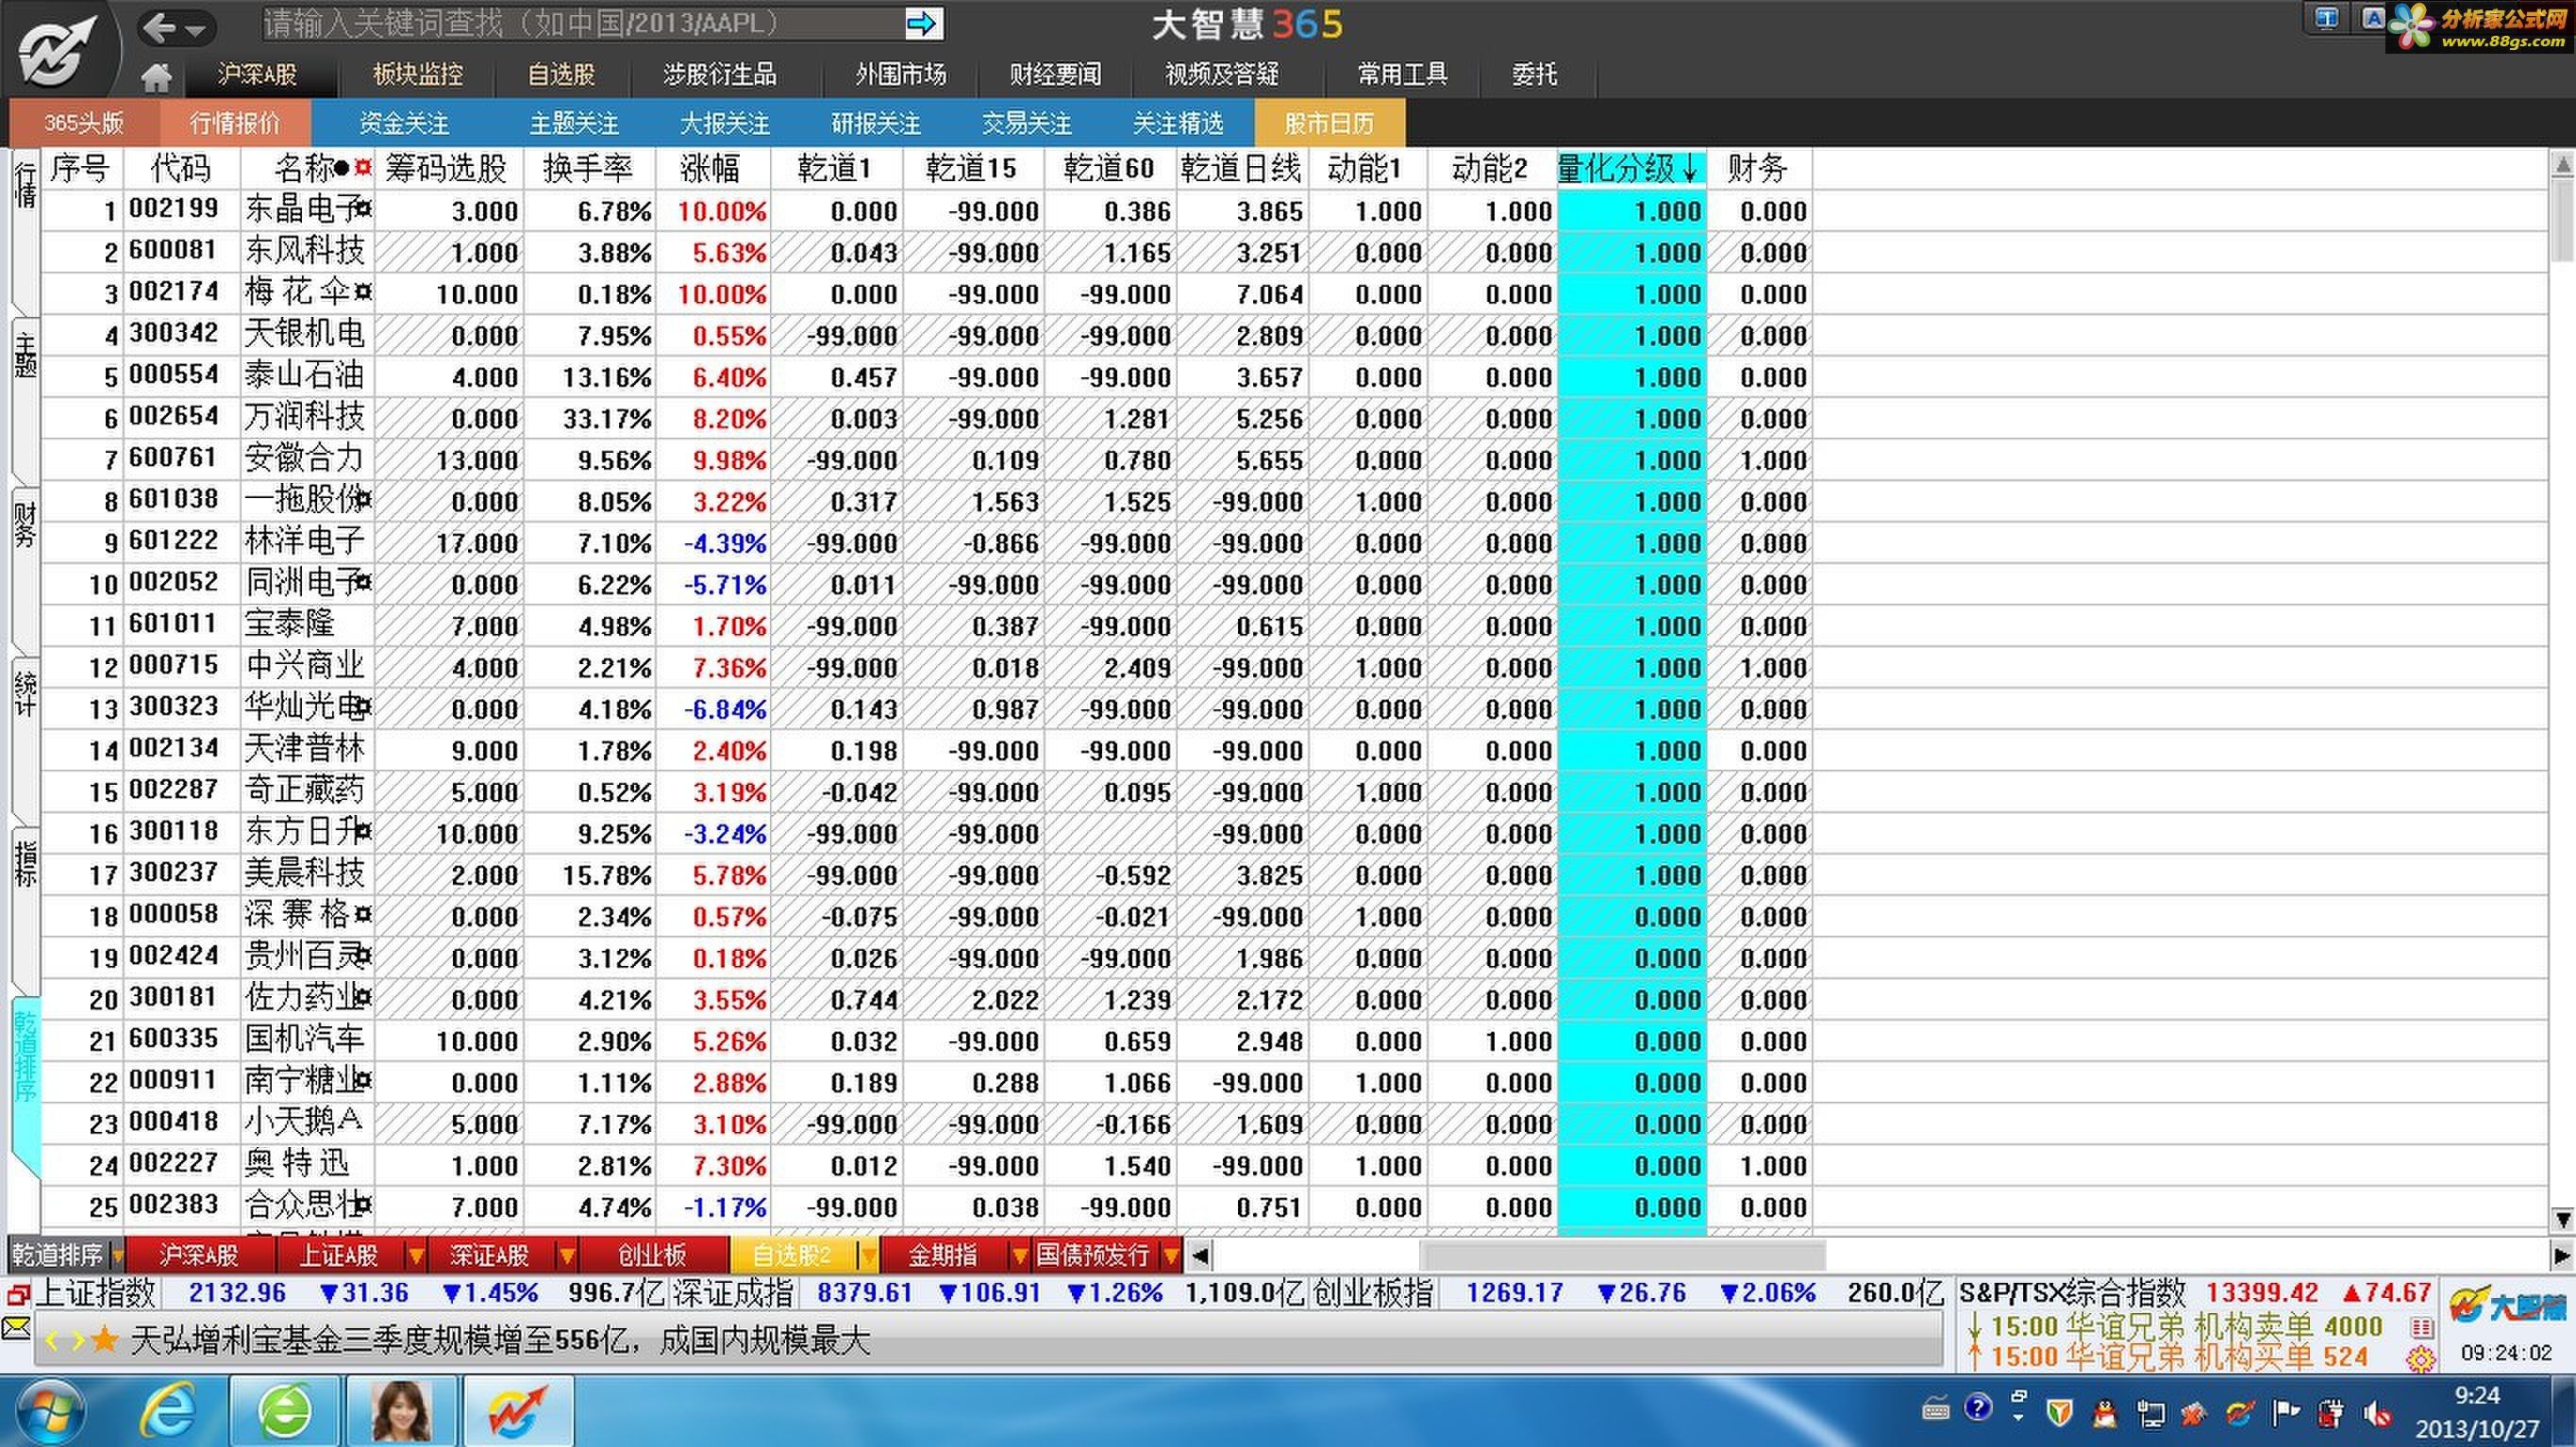Viewport: 2576px width, 1447px height.
Task: Open the 乾道排序 bottom dropdown arrow
Action: [117, 1255]
